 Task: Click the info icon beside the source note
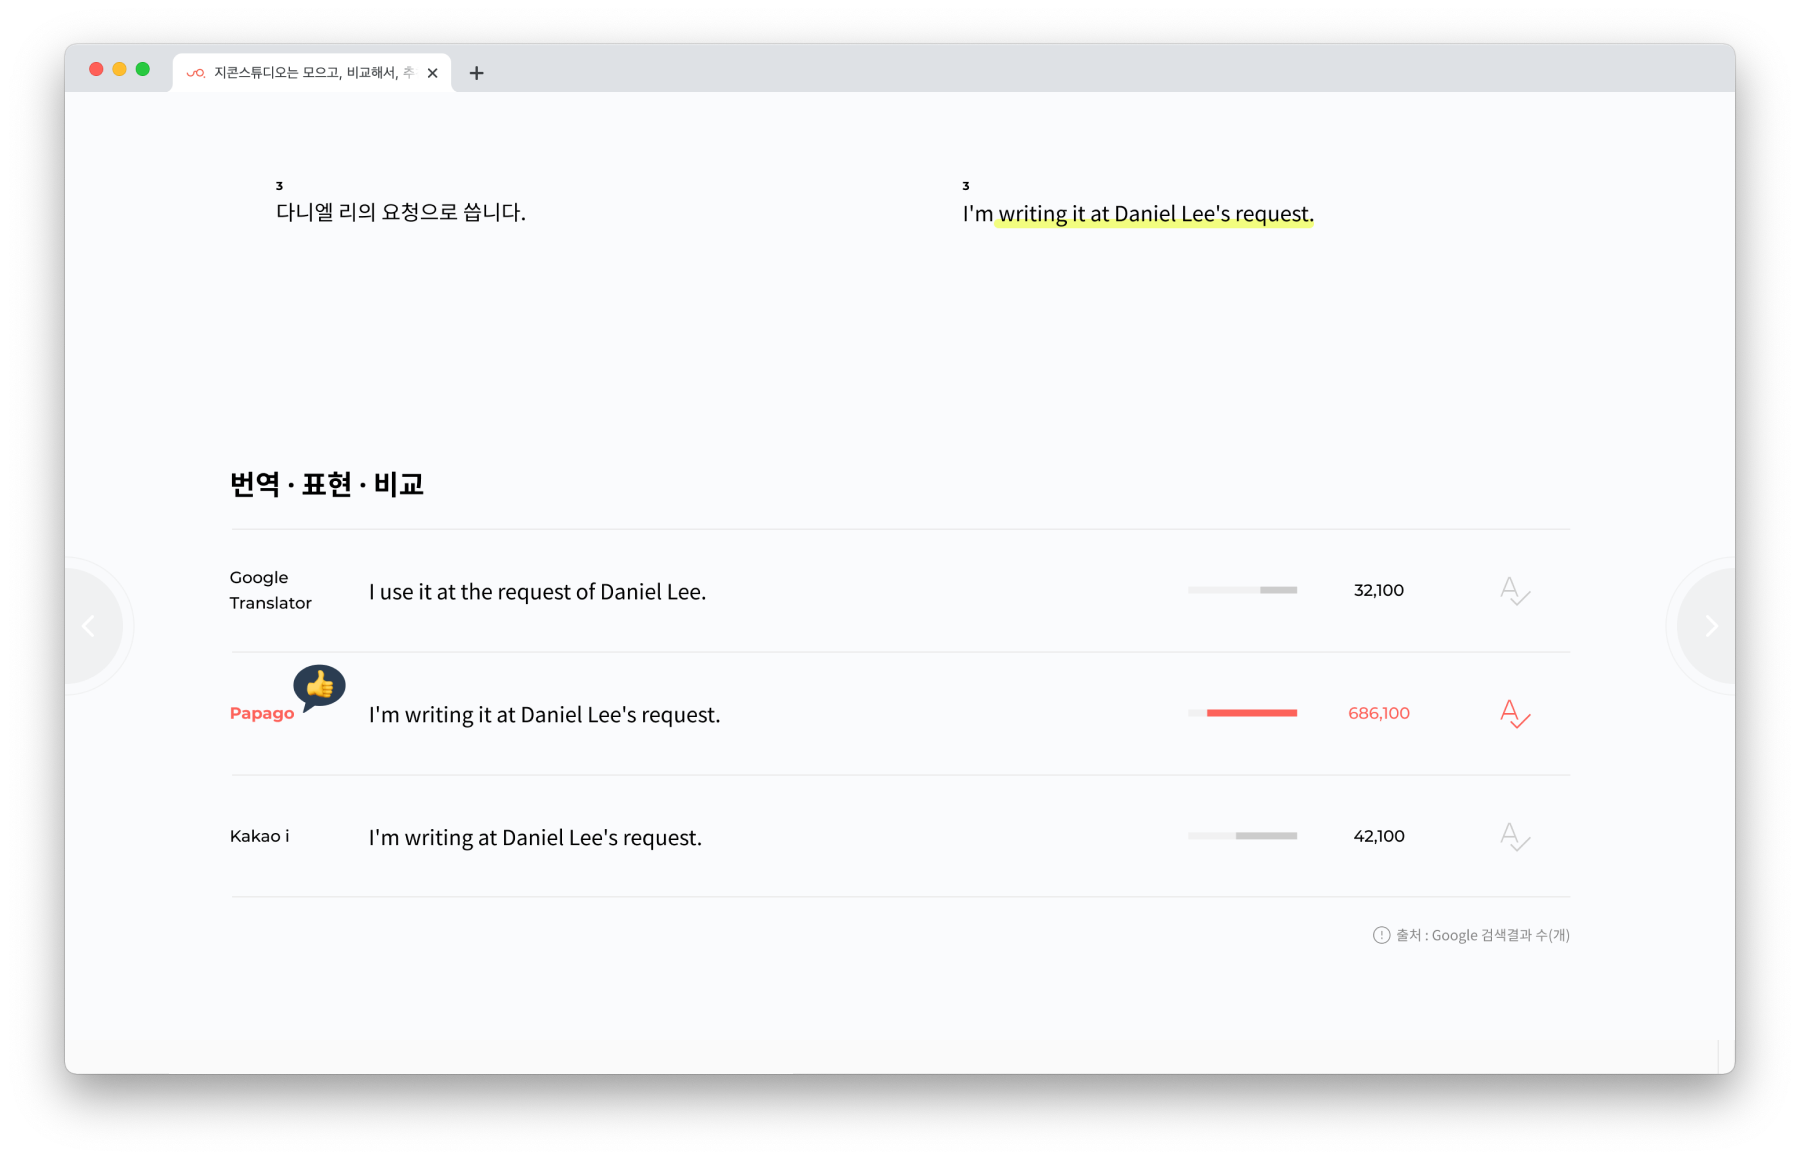pos(1381,935)
